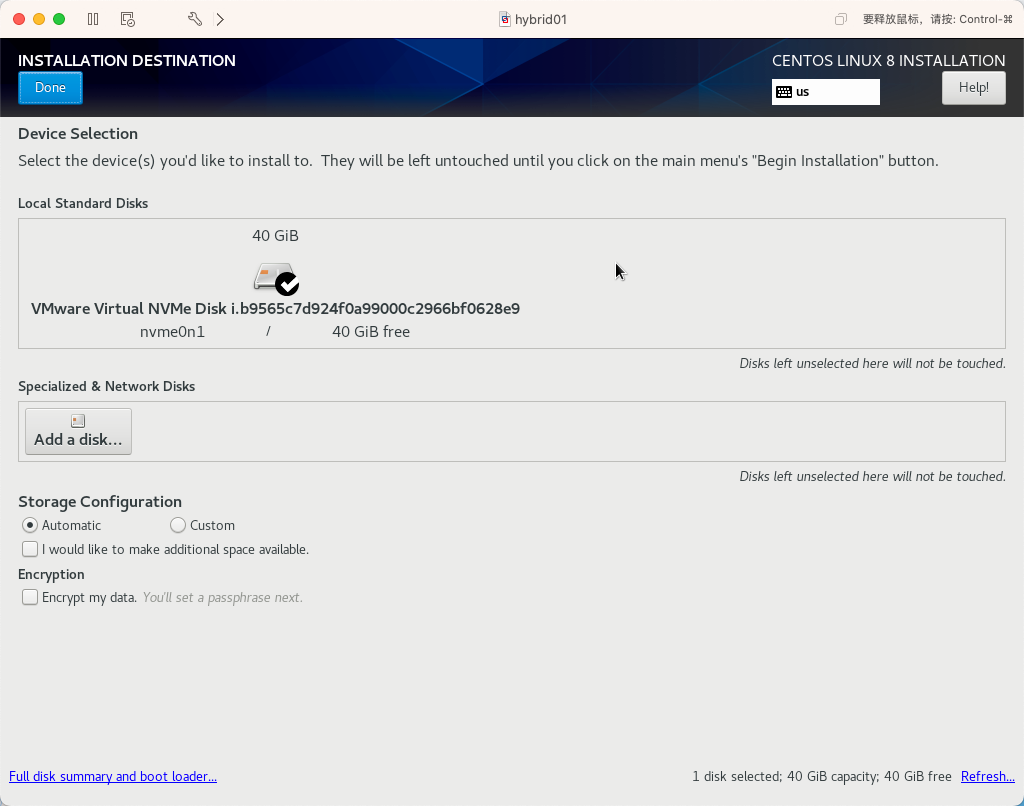Click the Storage Configuration heading
Image resolution: width=1024 pixels, height=806 pixels.
(100, 502)
